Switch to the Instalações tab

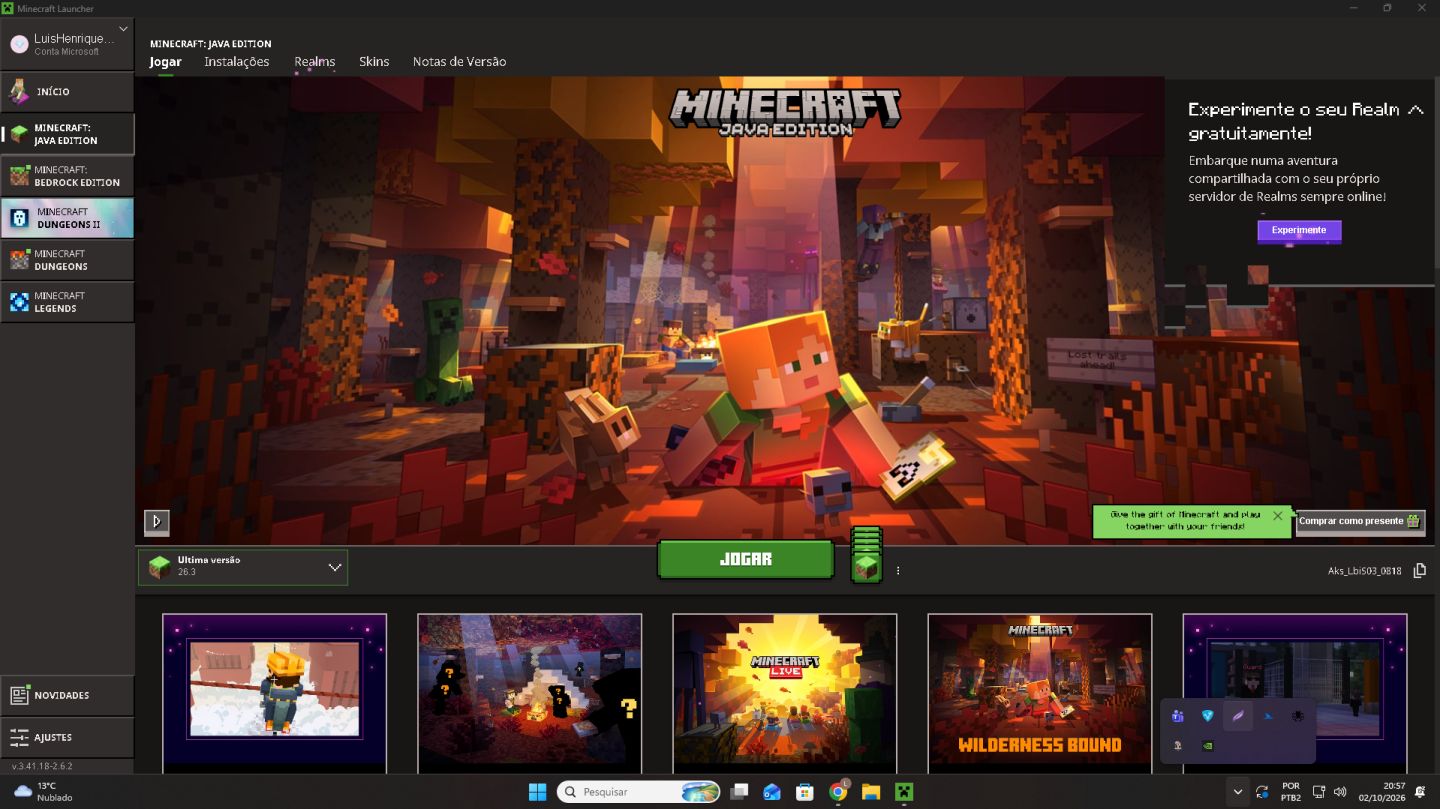(237, 62)
